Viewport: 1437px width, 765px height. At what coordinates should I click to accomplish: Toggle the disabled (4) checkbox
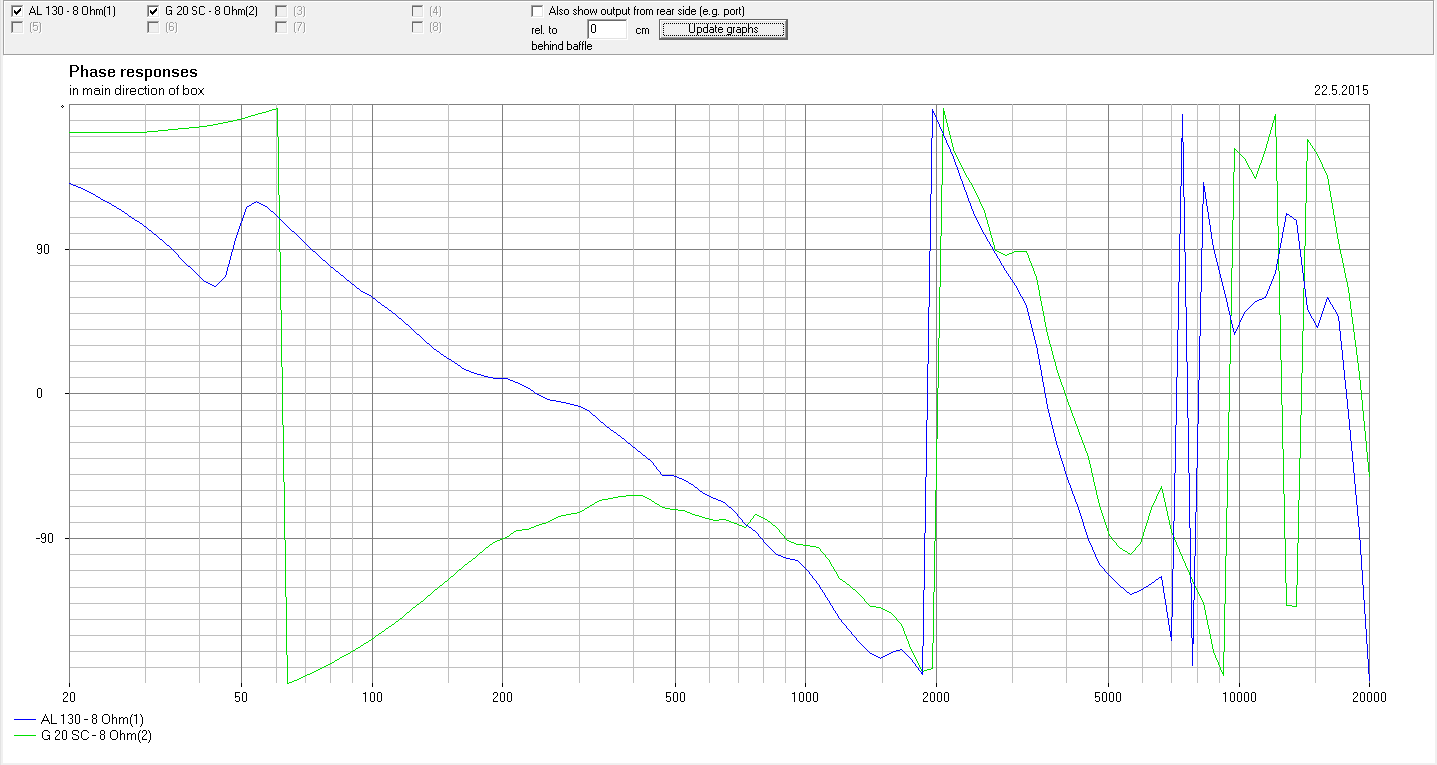tap(418, 11)
